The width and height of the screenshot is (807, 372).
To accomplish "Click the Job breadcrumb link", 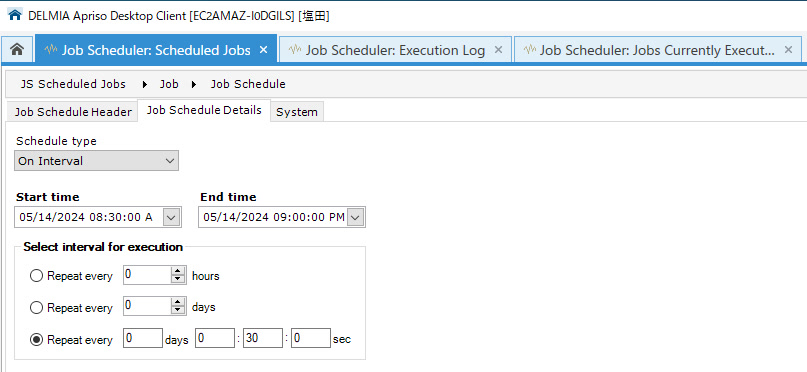I will [x=169, y=84].
